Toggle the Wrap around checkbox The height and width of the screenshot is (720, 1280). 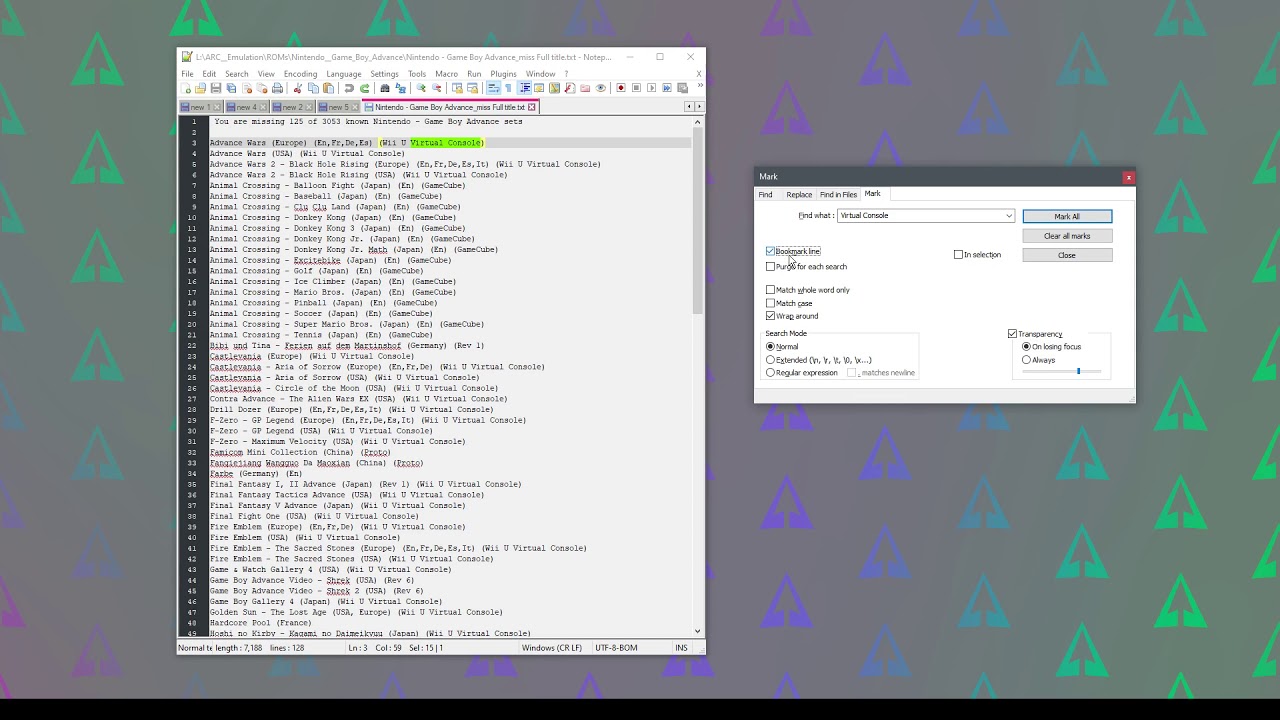point(770,316)
